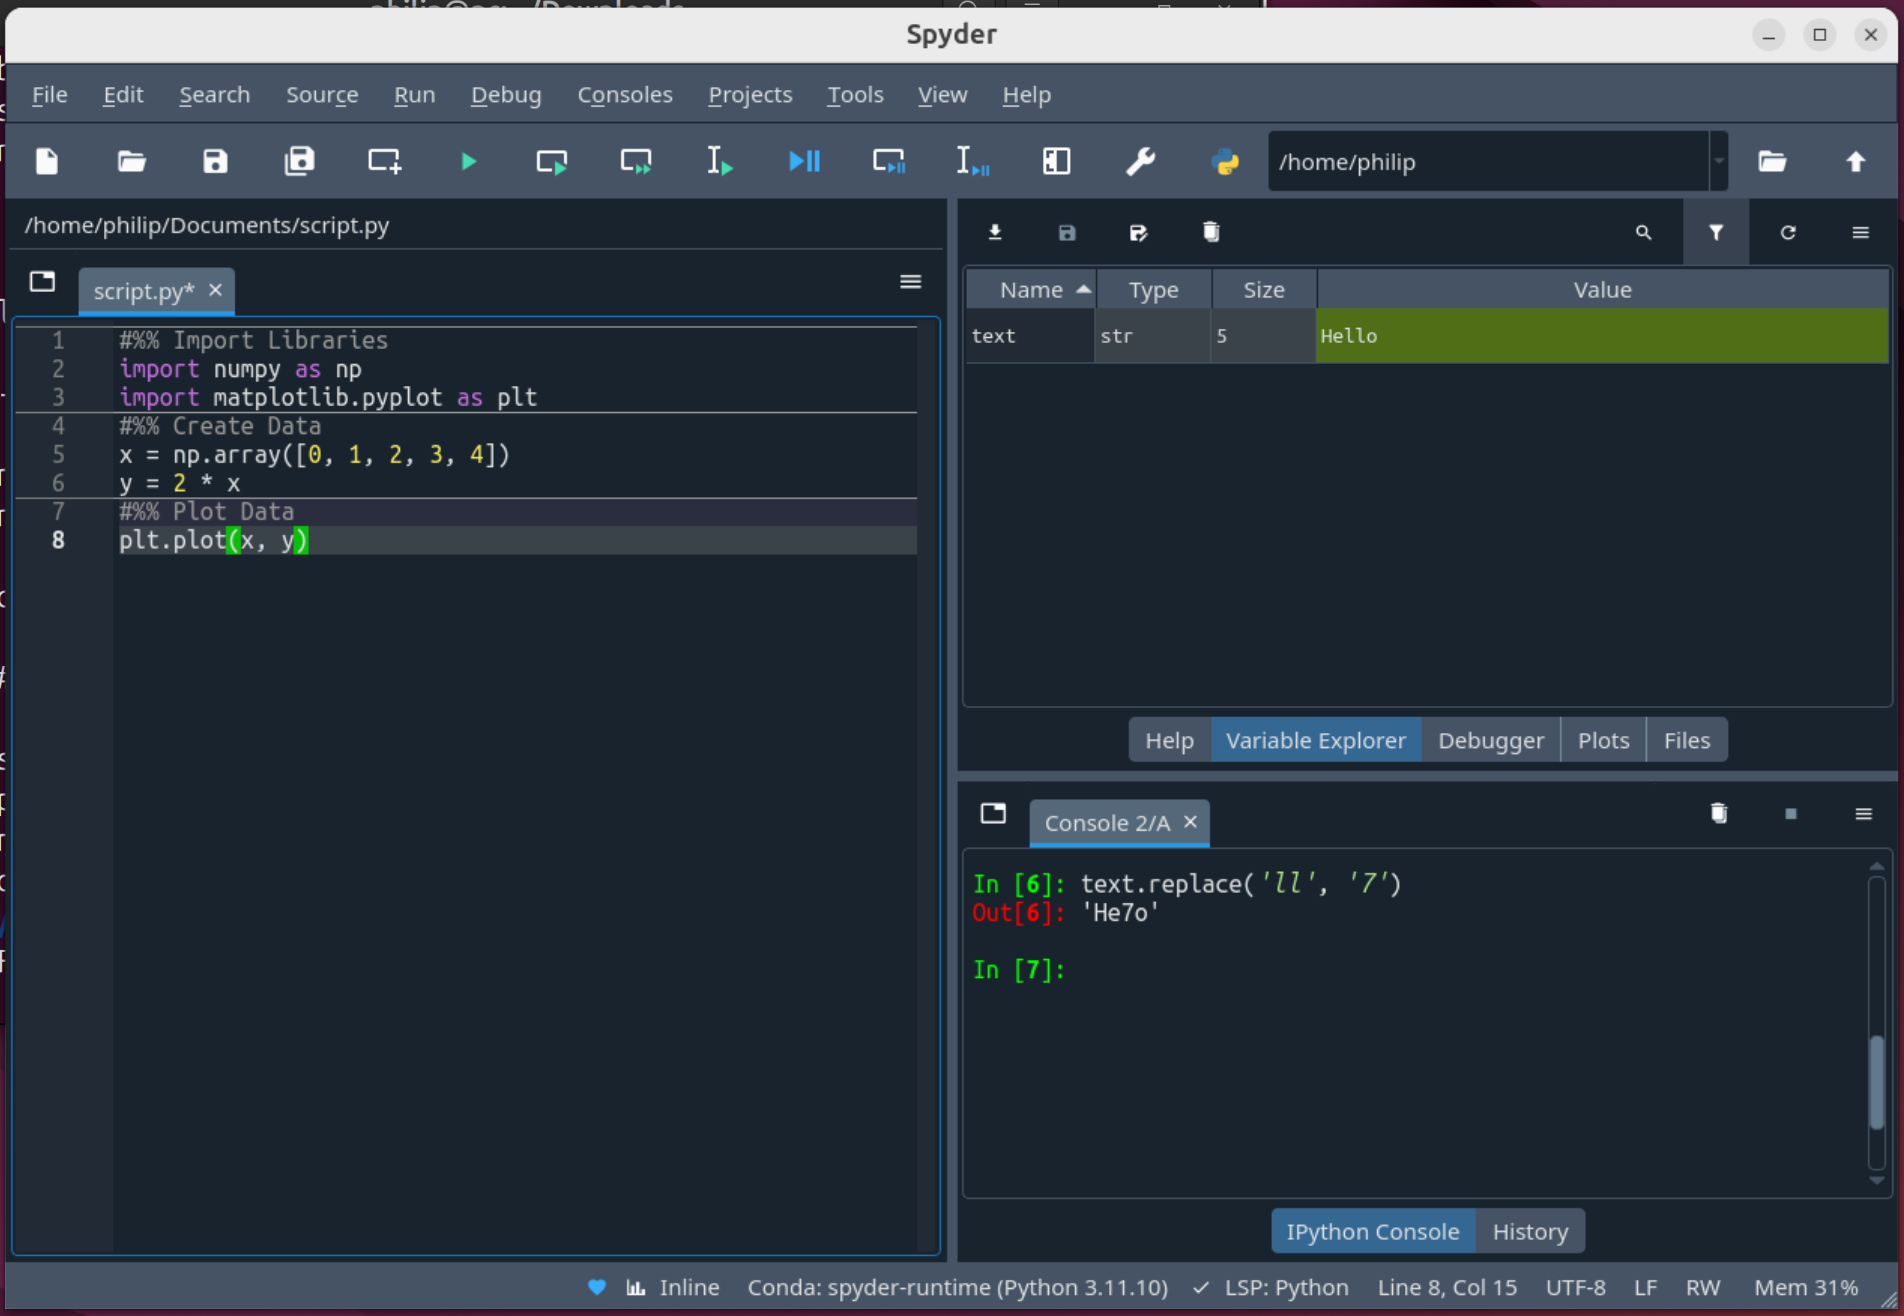Sort variables by Type column header

(1153, 289)
